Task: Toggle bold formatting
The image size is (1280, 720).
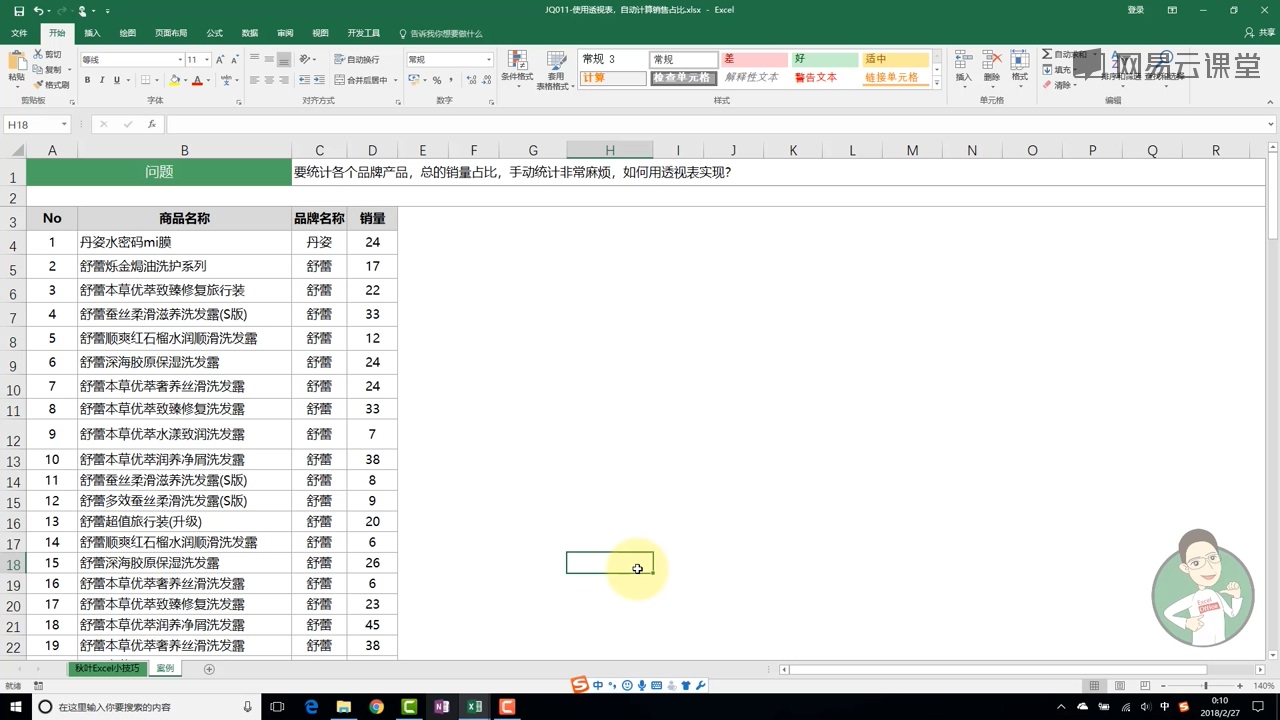Action: pos(88,80)
